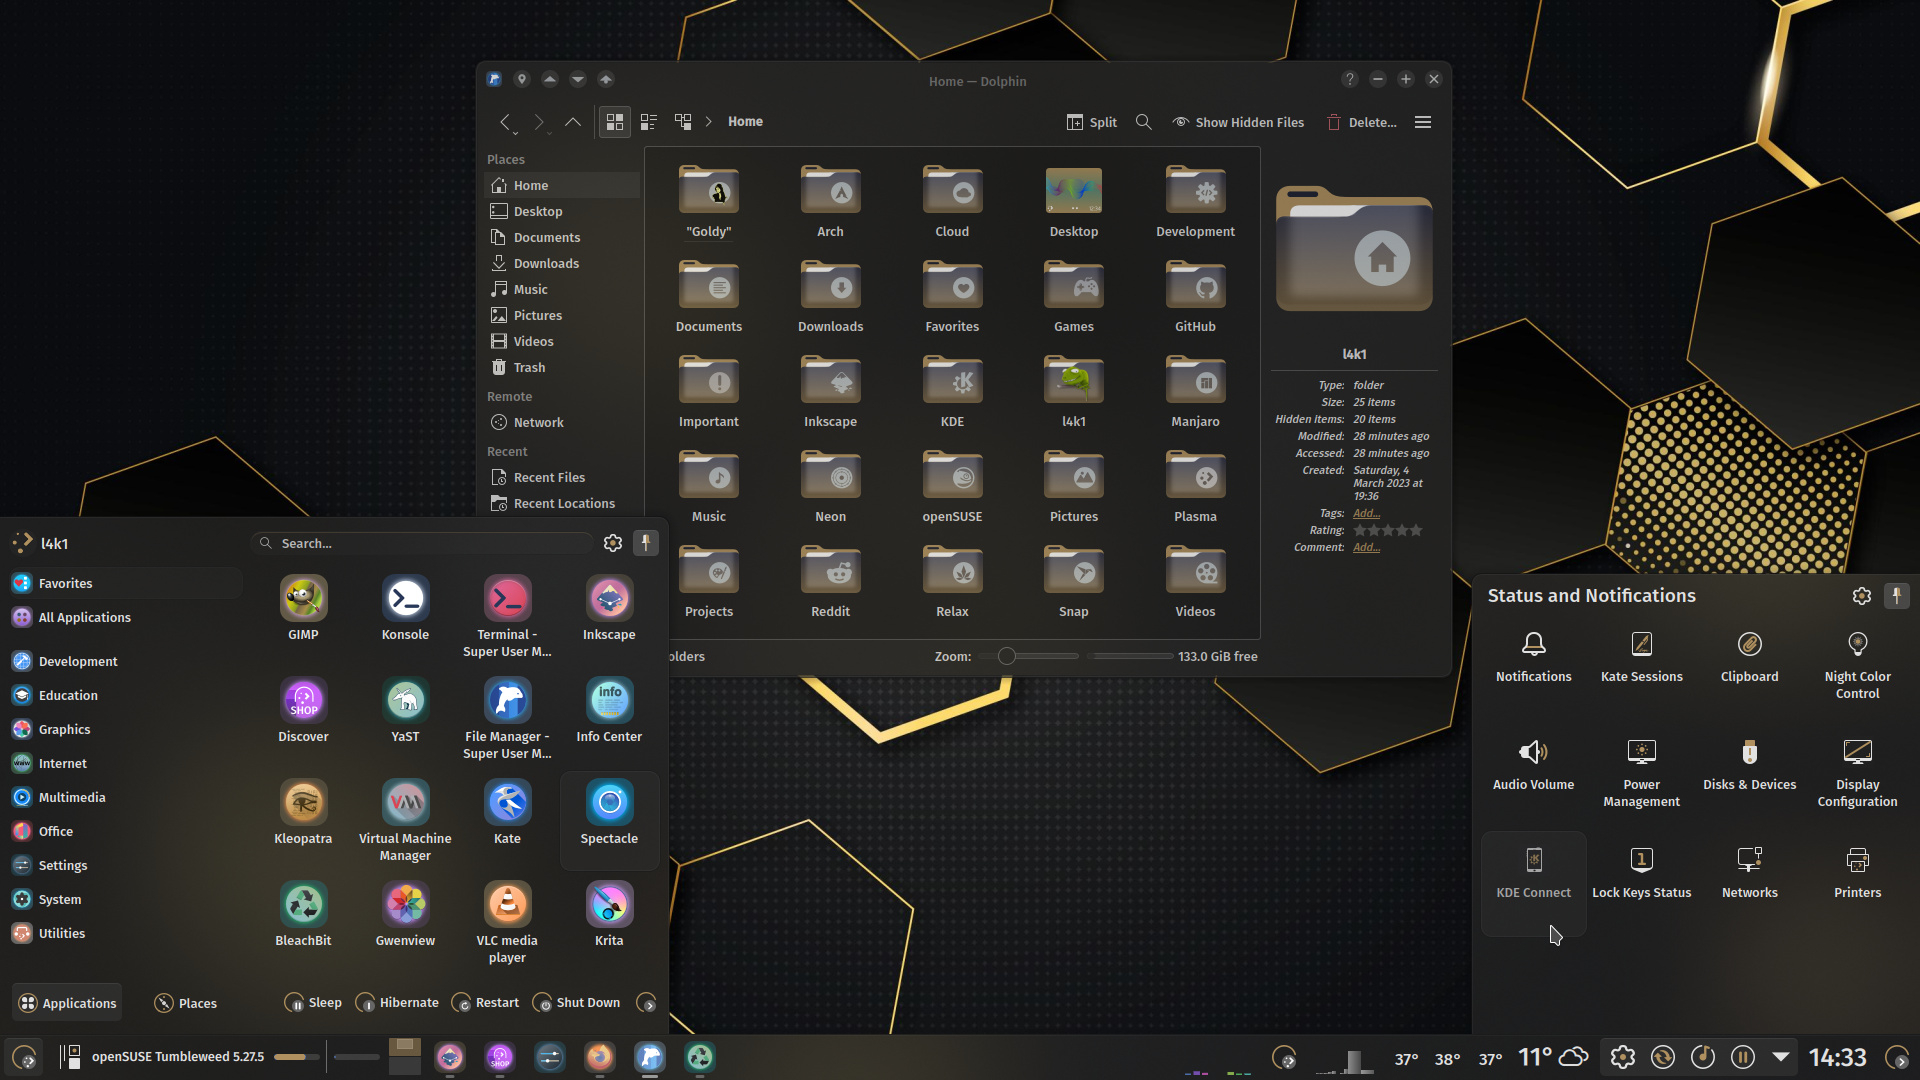Open more power options arrow in launcher
The height and width of the screenshot is (1080, 1920).
pyautogui.click(x=647, y=1003)
